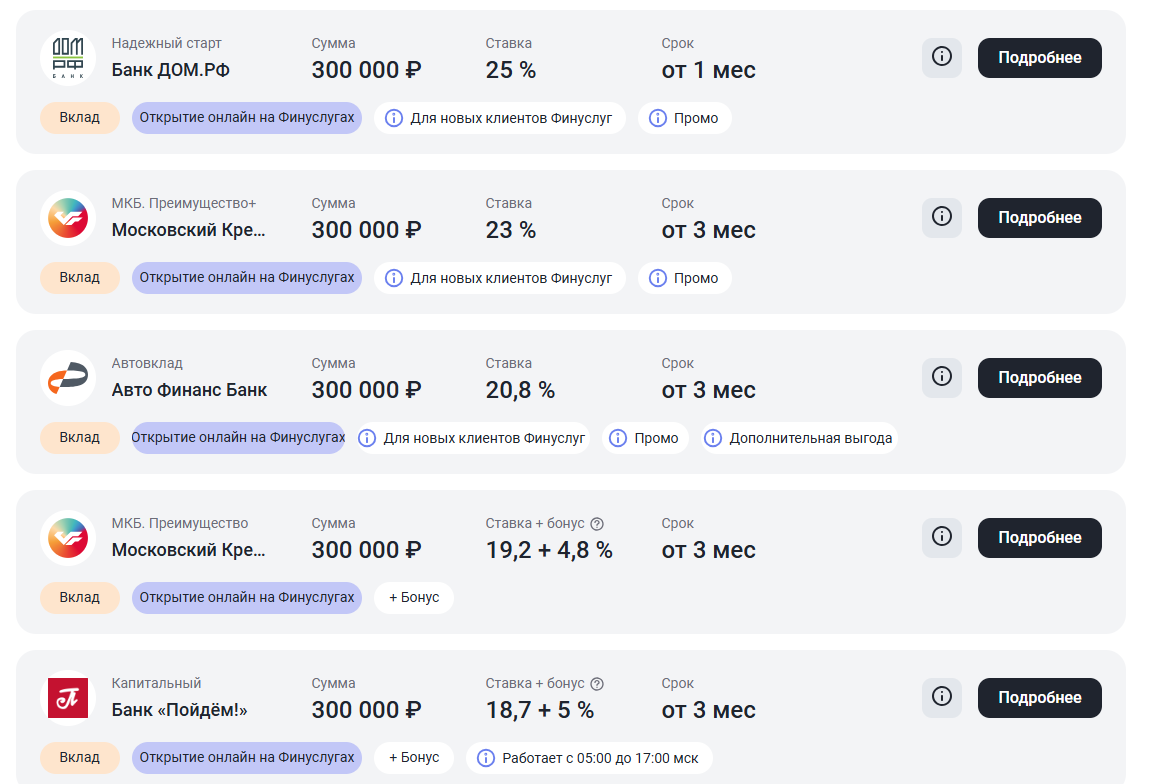Click Банк ДОМ.РФ logo

point(68,58)
